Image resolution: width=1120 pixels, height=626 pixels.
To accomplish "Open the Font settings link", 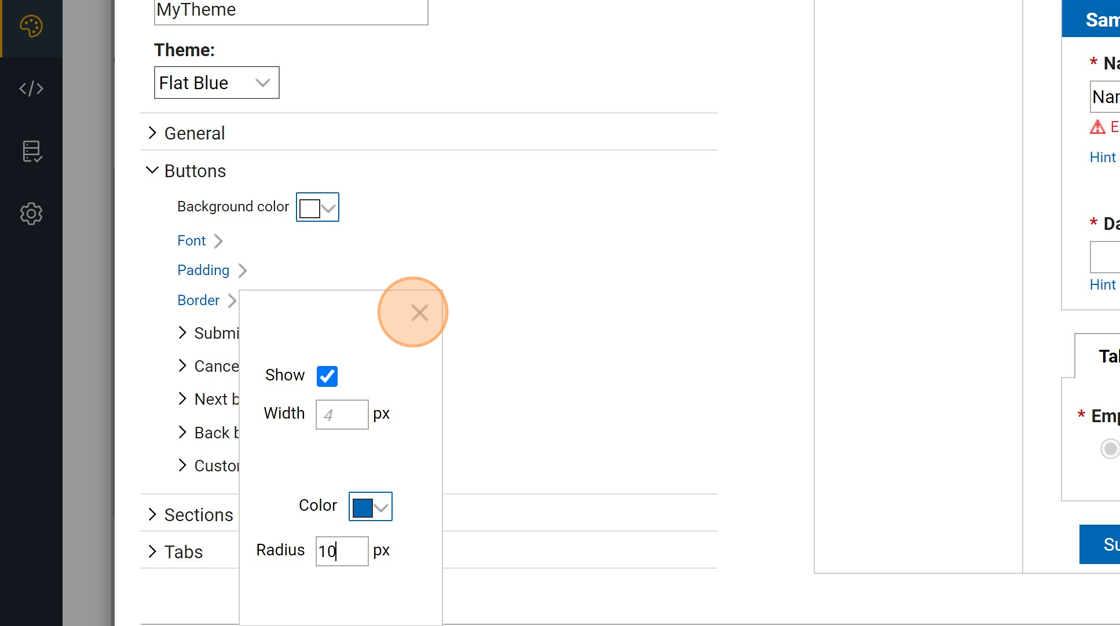I will coord(192,241).
